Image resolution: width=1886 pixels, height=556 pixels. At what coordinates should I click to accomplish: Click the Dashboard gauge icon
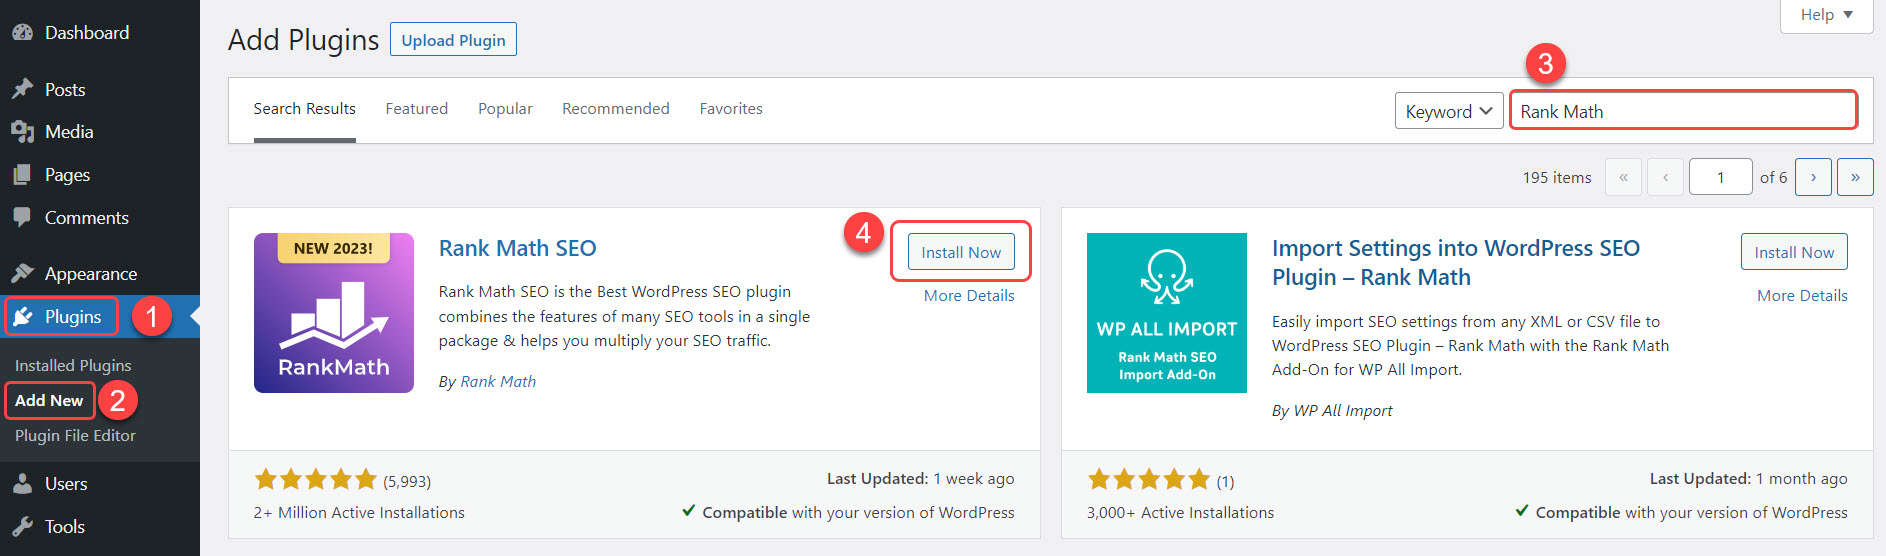click(22, 32)
